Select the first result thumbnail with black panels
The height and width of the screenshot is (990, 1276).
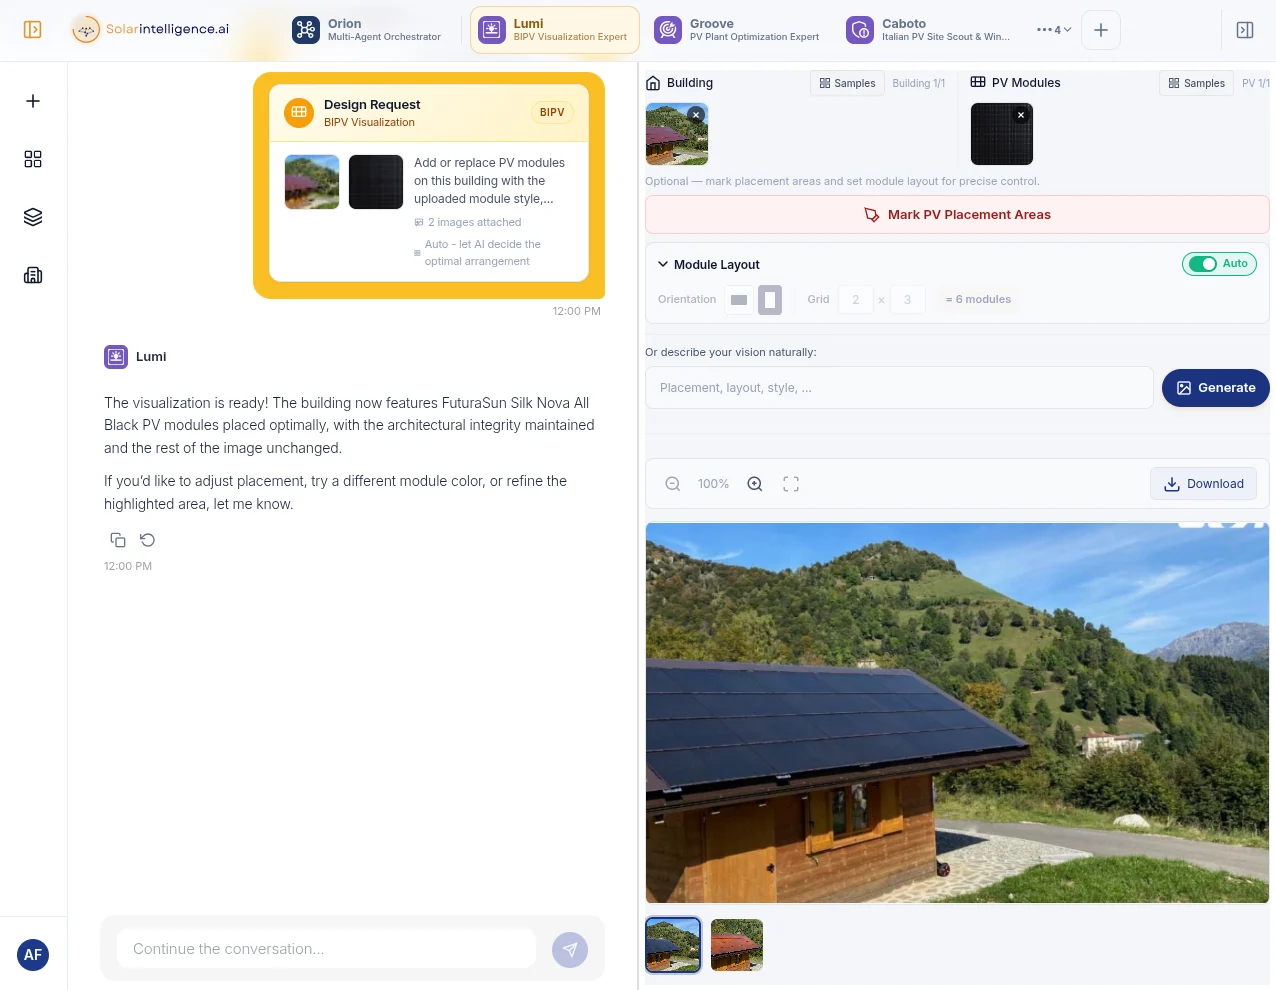(x=673, y=945)
